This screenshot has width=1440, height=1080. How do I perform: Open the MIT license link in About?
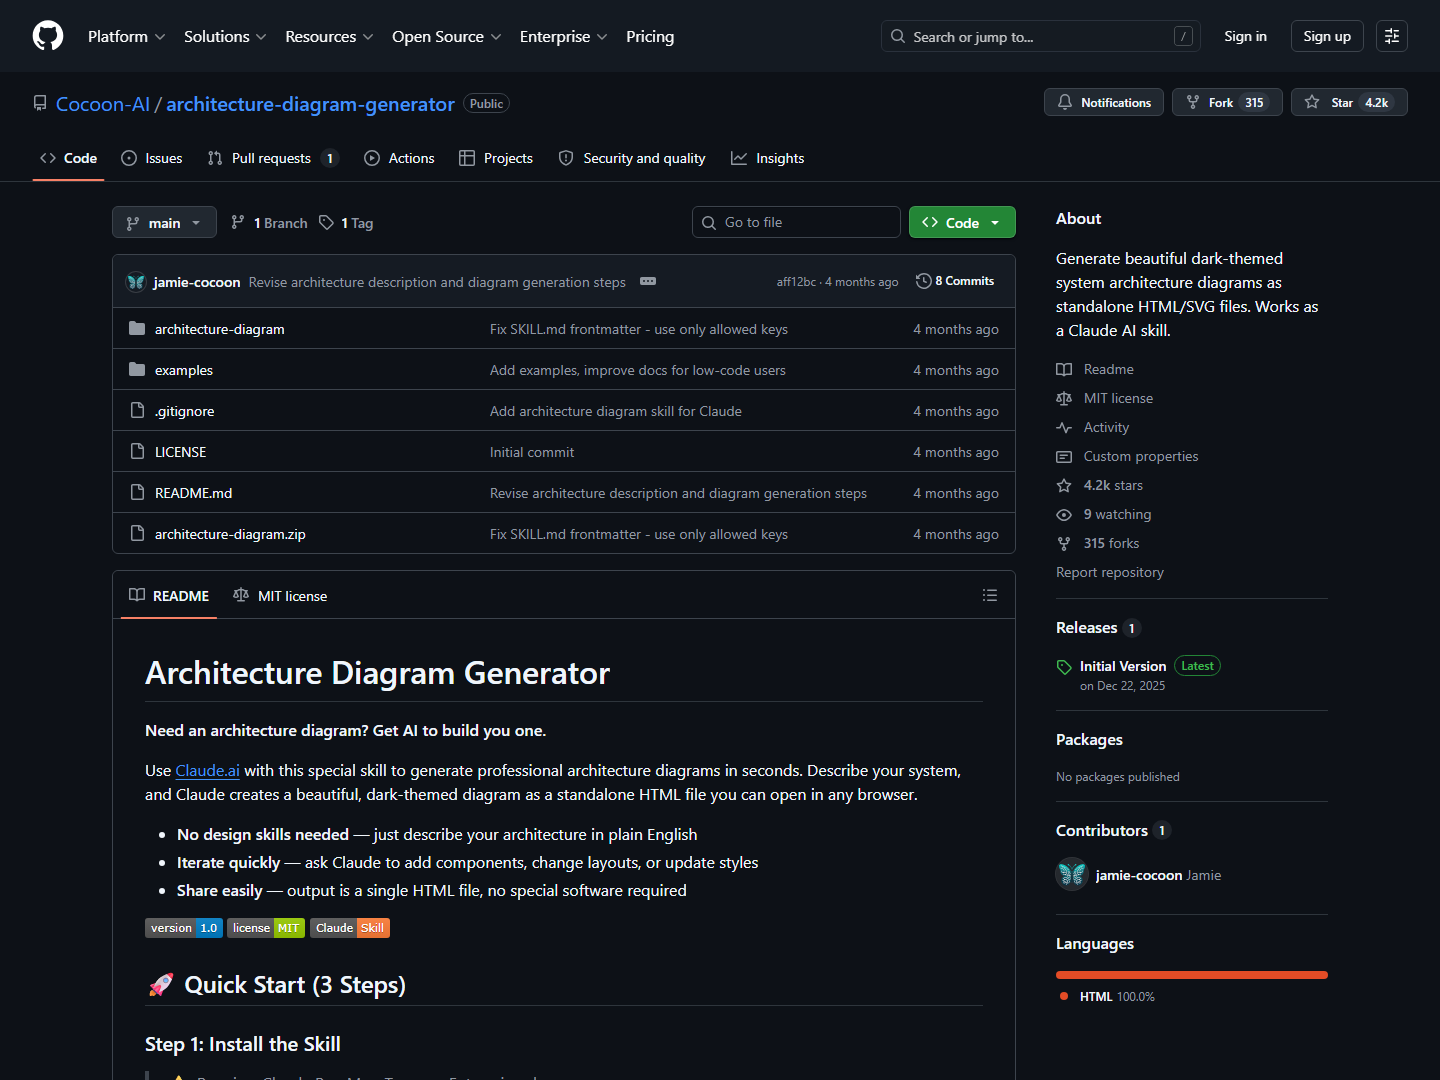pyautogui.click(x=1105, y=398)
